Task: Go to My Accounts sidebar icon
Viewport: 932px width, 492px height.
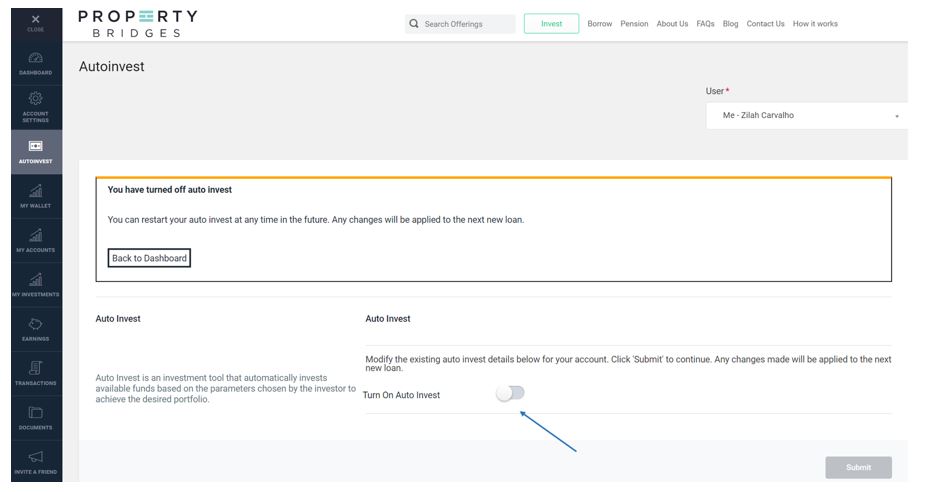Action: 35,237
